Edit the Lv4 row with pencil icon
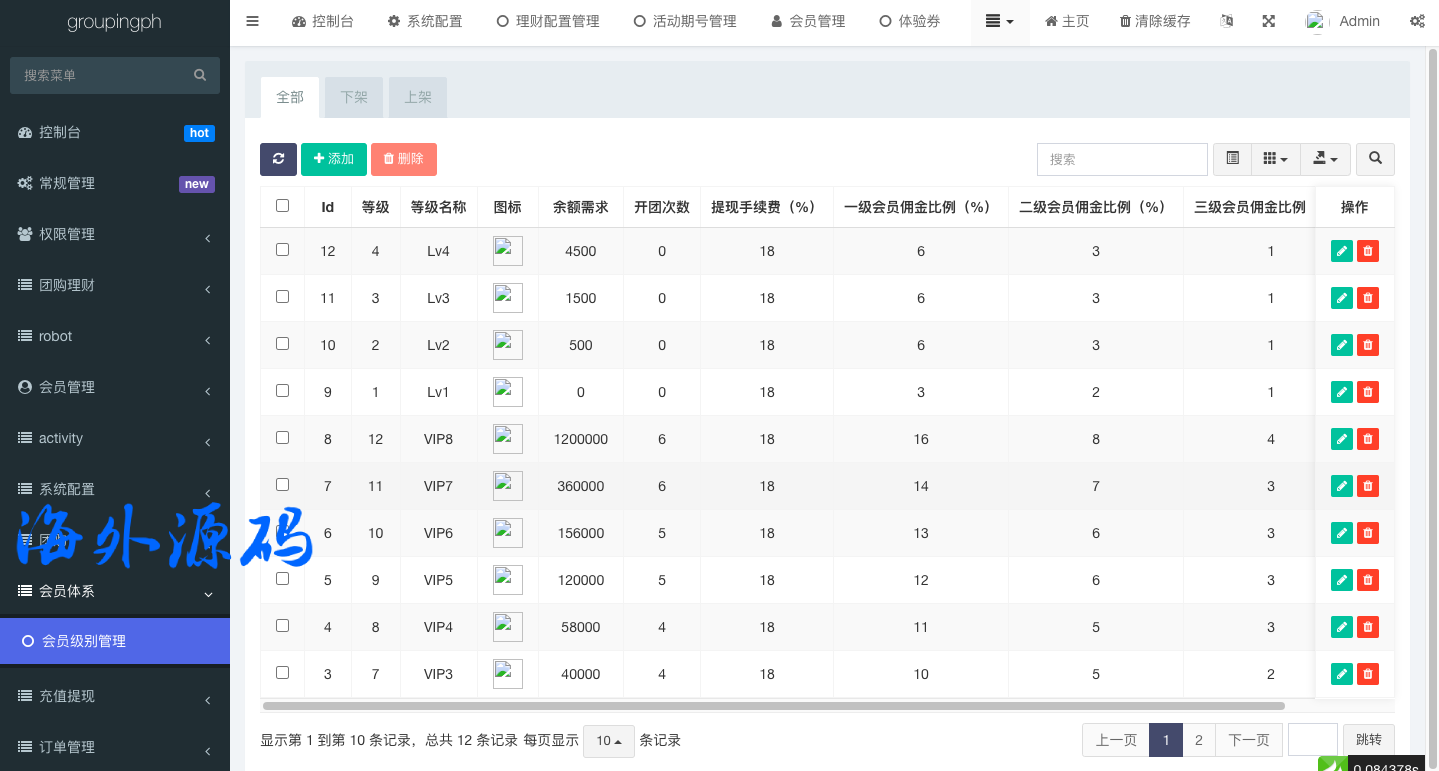The image size is (1439, 771). [1342, 251]
